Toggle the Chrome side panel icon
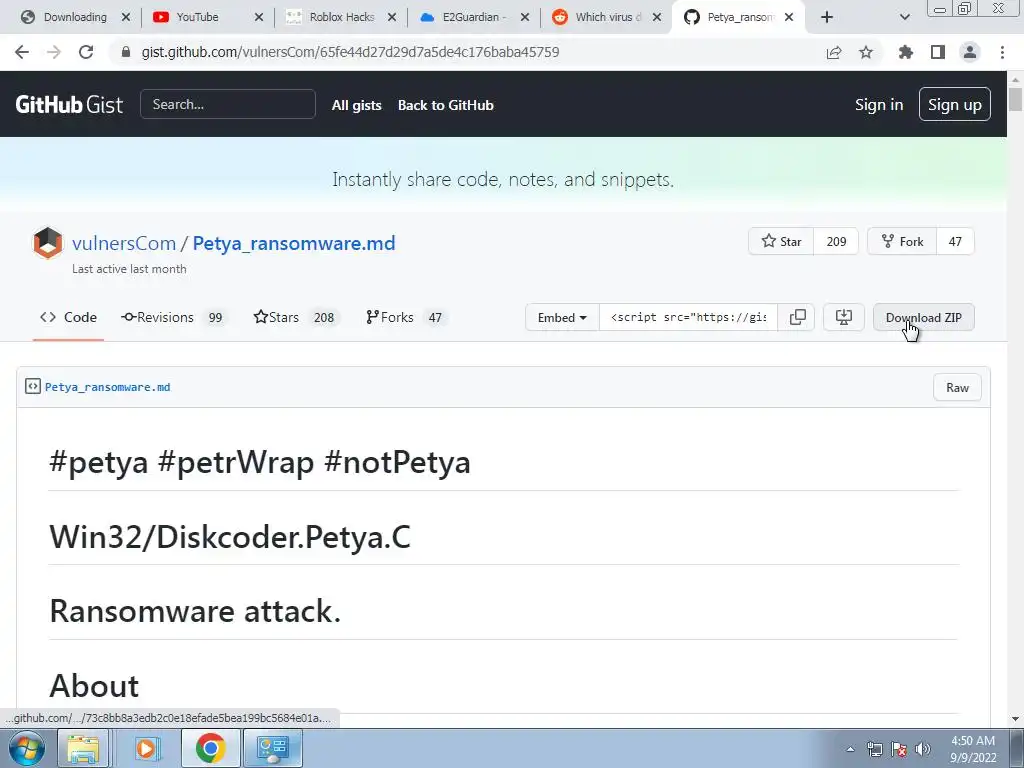This screenshot has height=768, width=1024. [x=938, y=52]
